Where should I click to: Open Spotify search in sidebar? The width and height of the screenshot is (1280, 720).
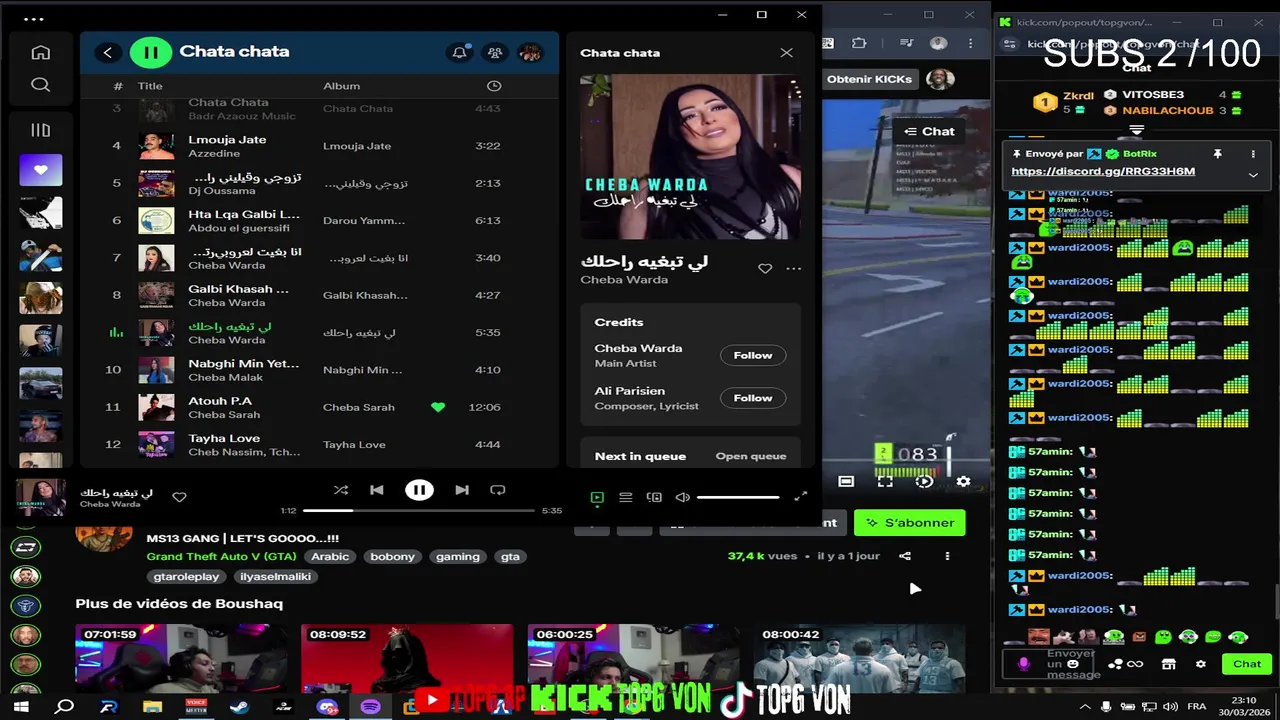(x=41, y=85)
